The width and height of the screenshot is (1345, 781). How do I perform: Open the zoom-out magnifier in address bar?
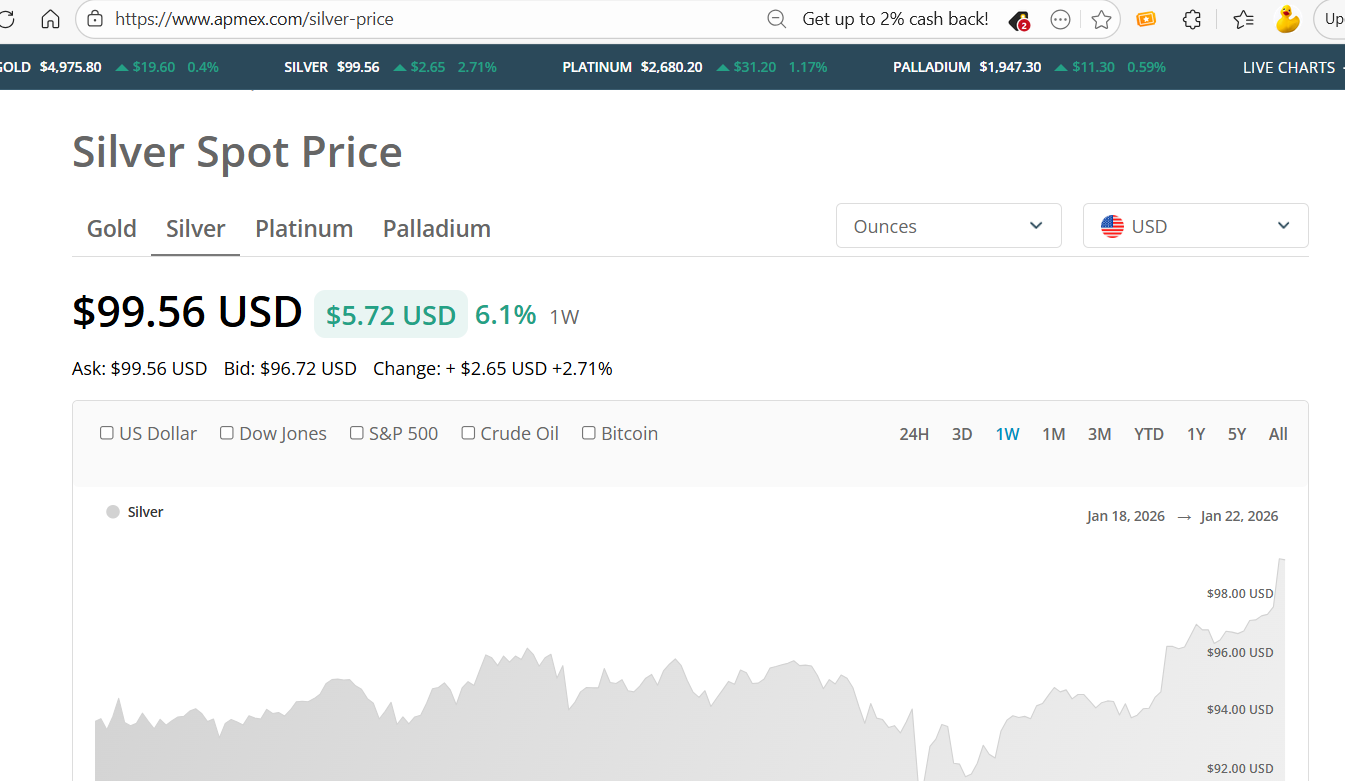pyautogui.click(x=776, y=19)
